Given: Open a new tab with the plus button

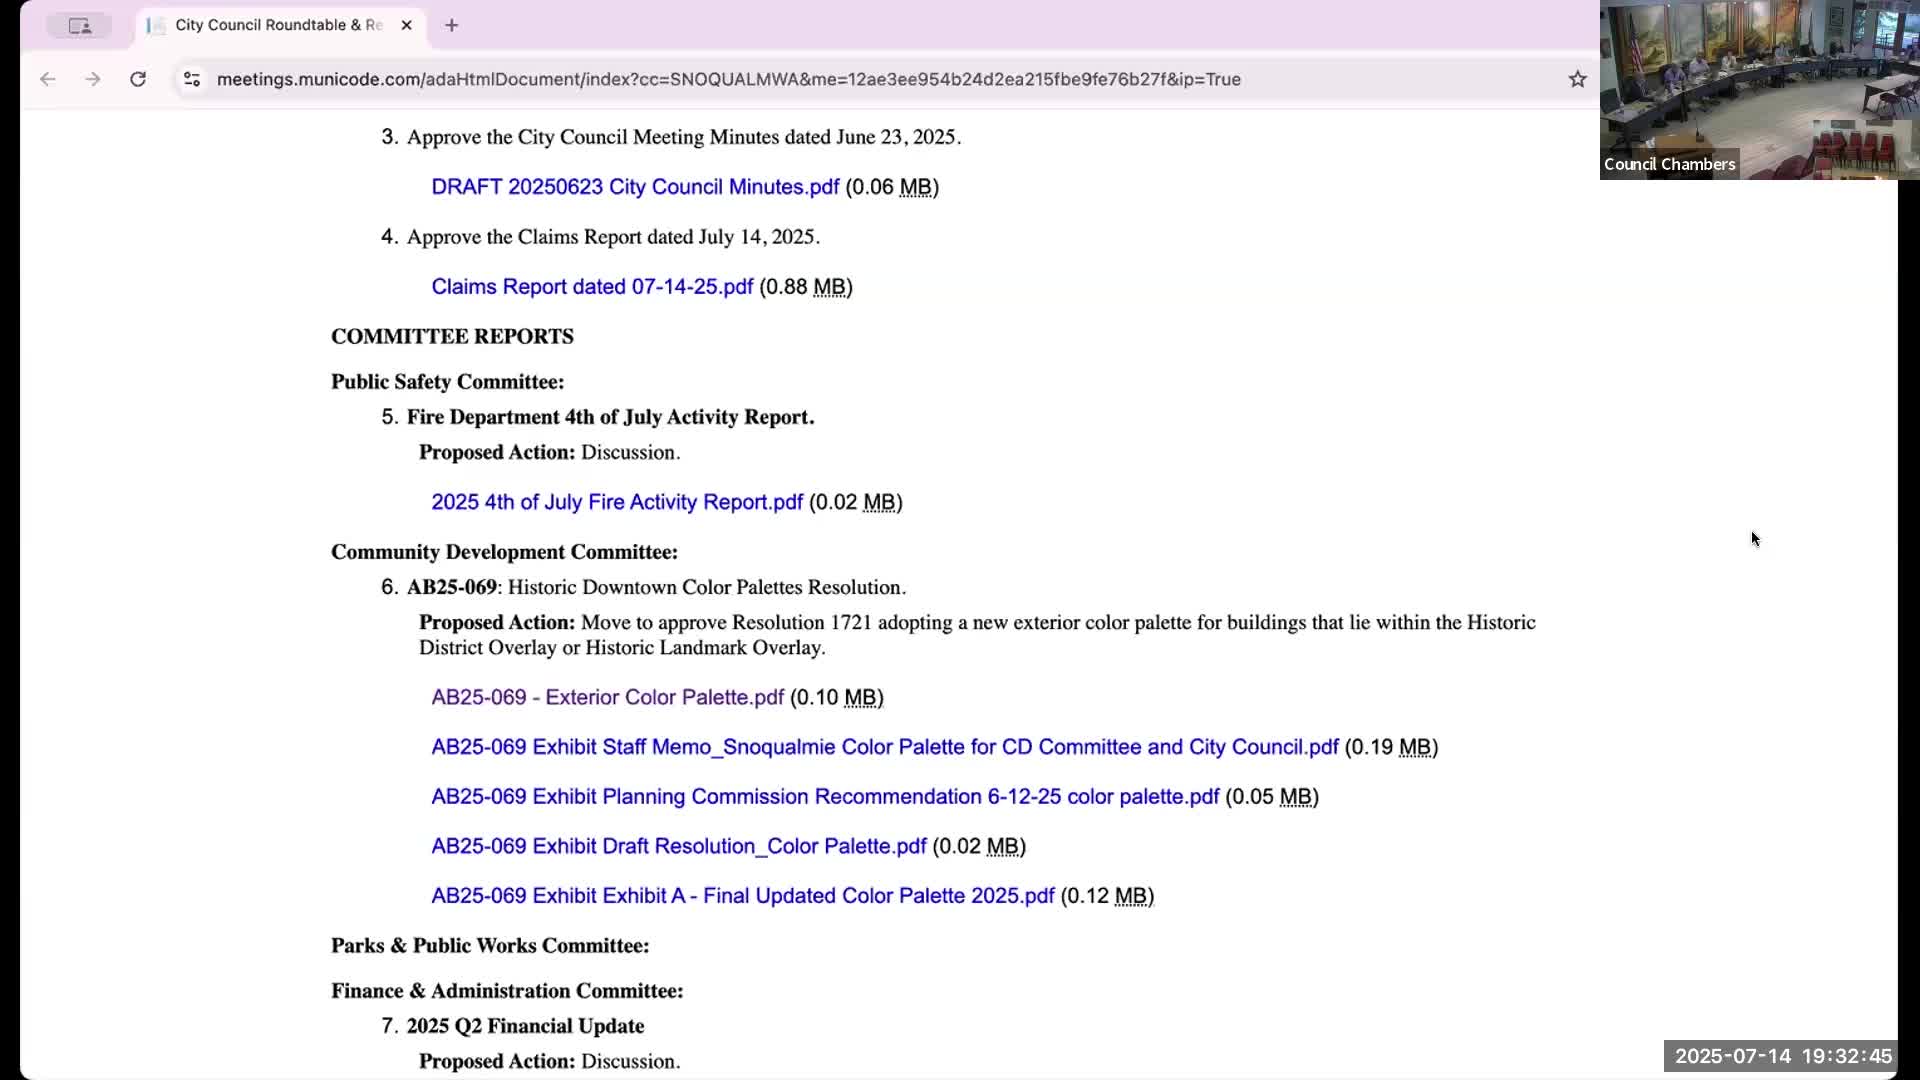Looking at the screenshot, I should [452, 25].
